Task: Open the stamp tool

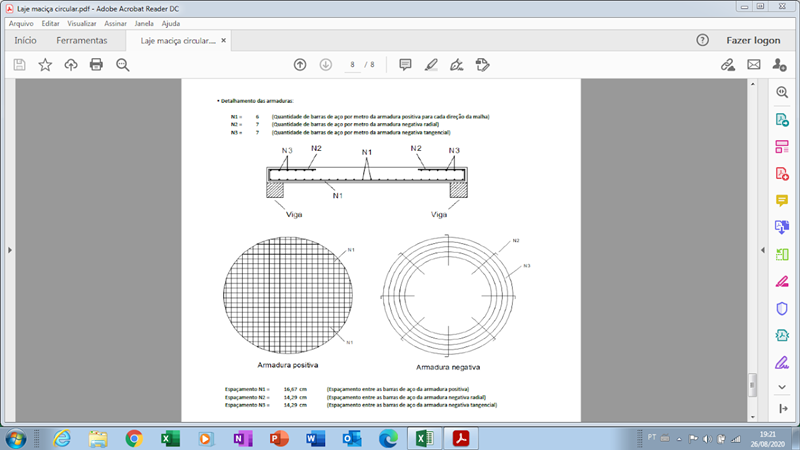Action: click(x=482, y=65)
